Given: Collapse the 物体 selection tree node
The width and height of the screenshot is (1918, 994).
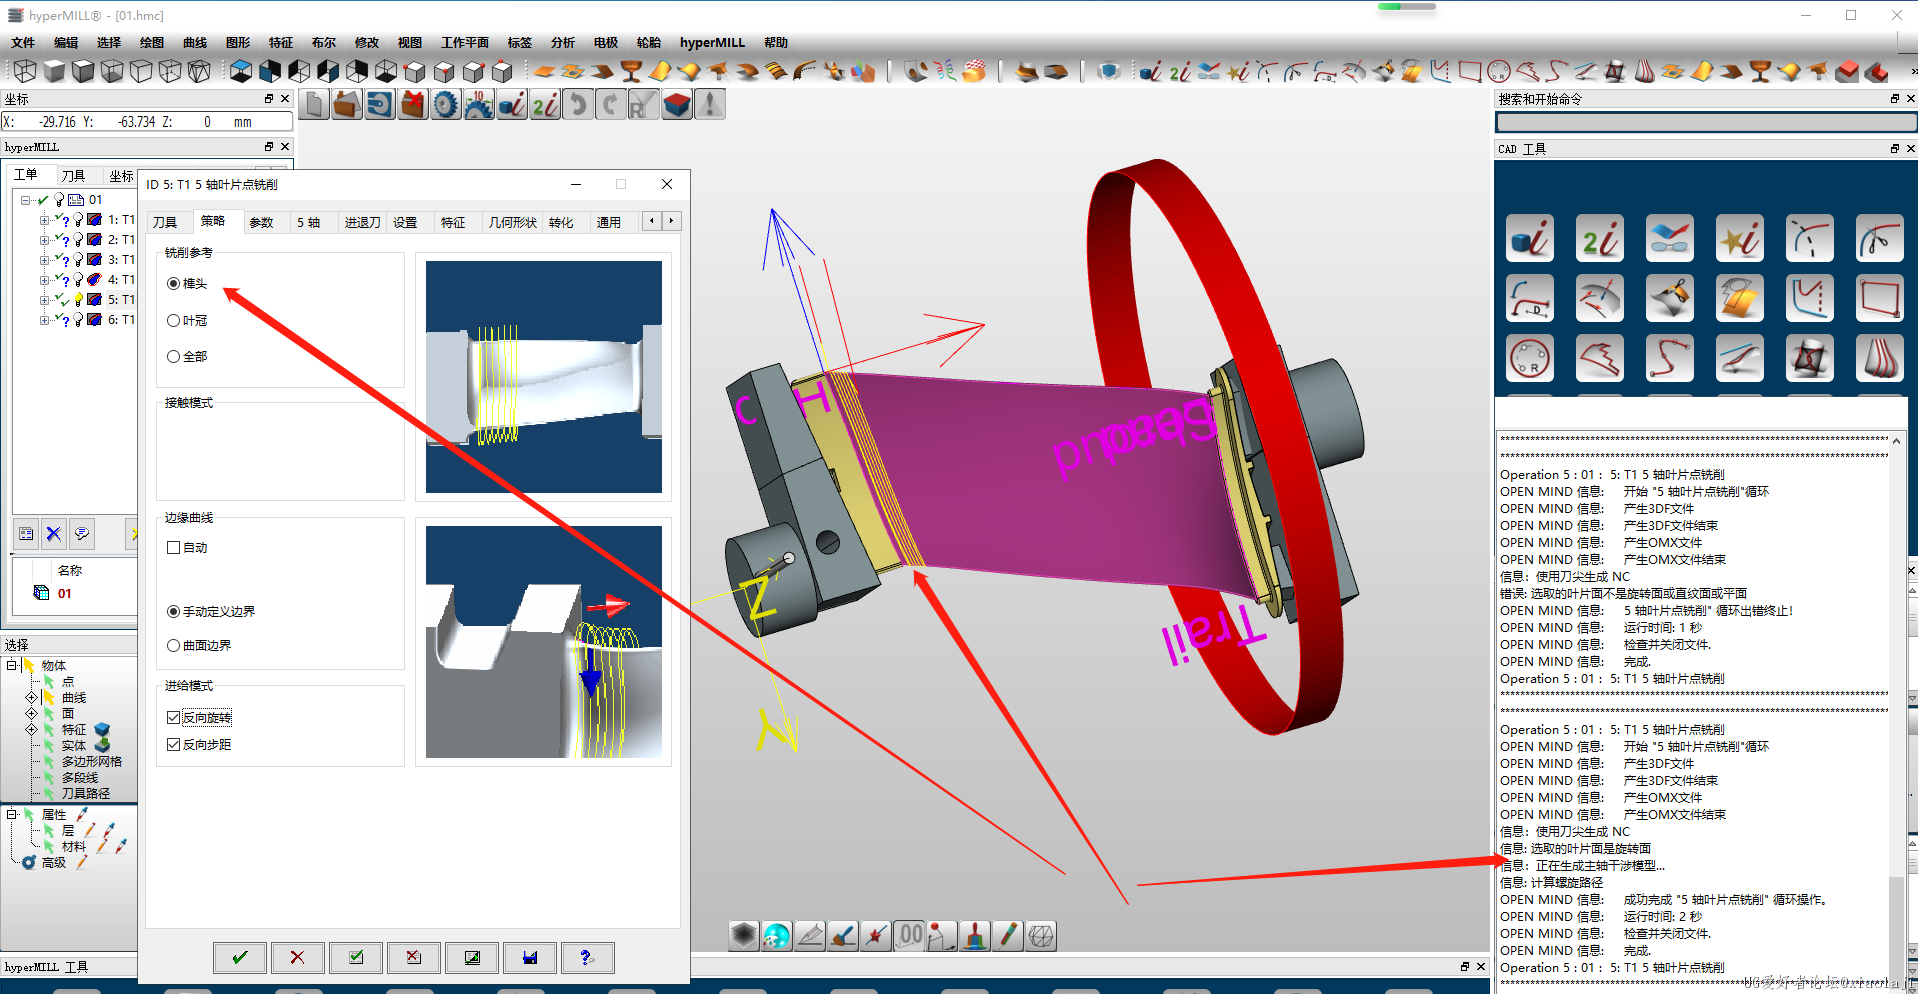Looking at the screenshot, I should coord(12,665).
